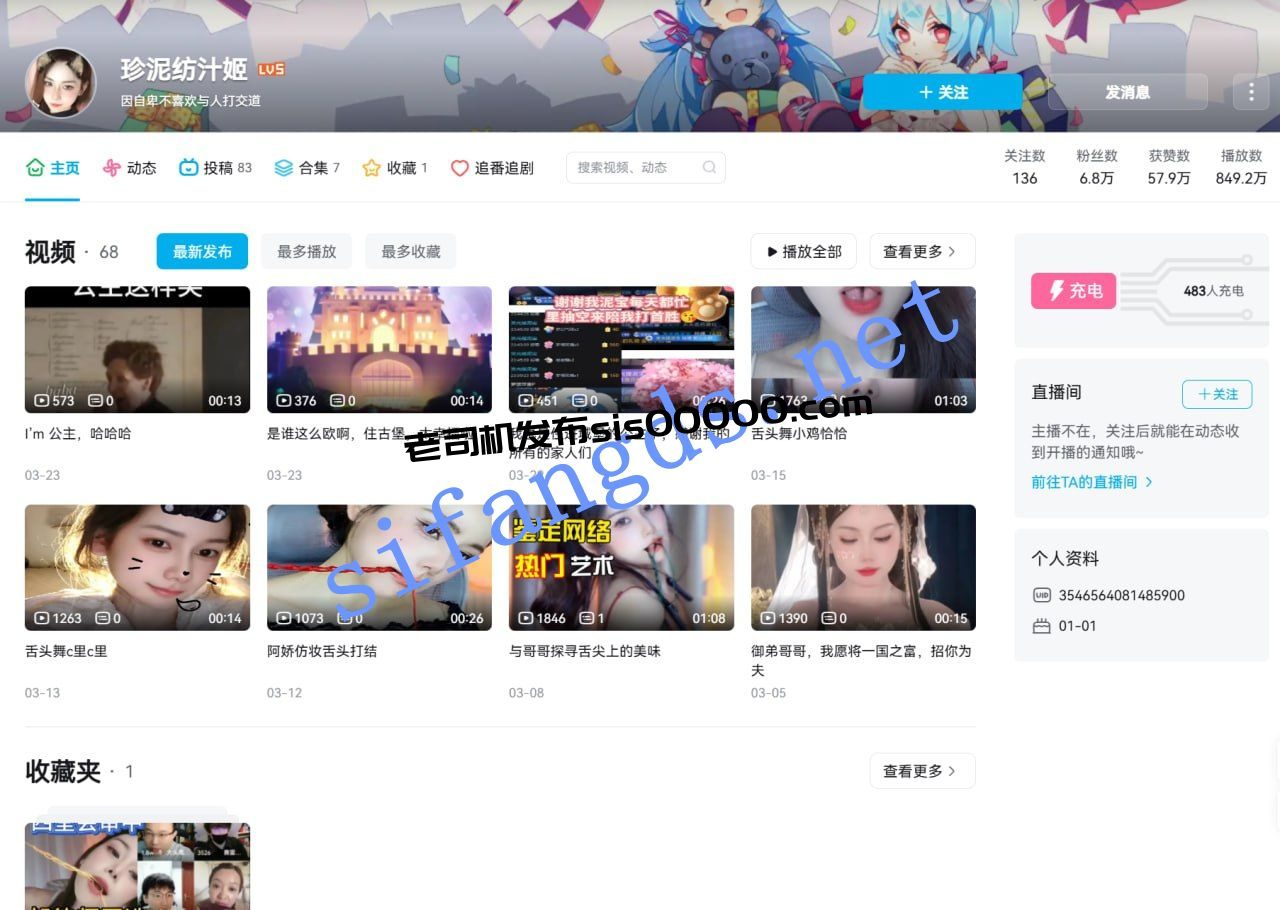Open the 充电 charging lightning icon
The image size is (1280, 910).
tap(1055, 291)
